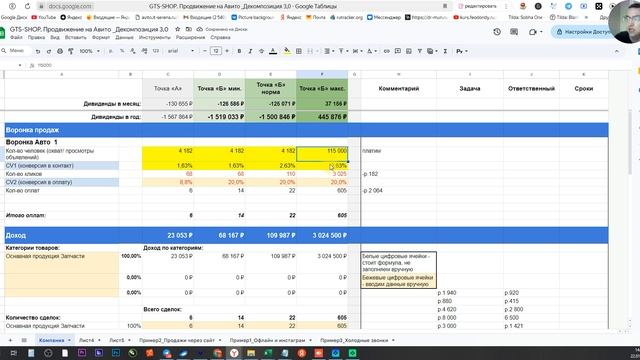
Task: Toggle strikethrough formatting
Action: (261, 51)
